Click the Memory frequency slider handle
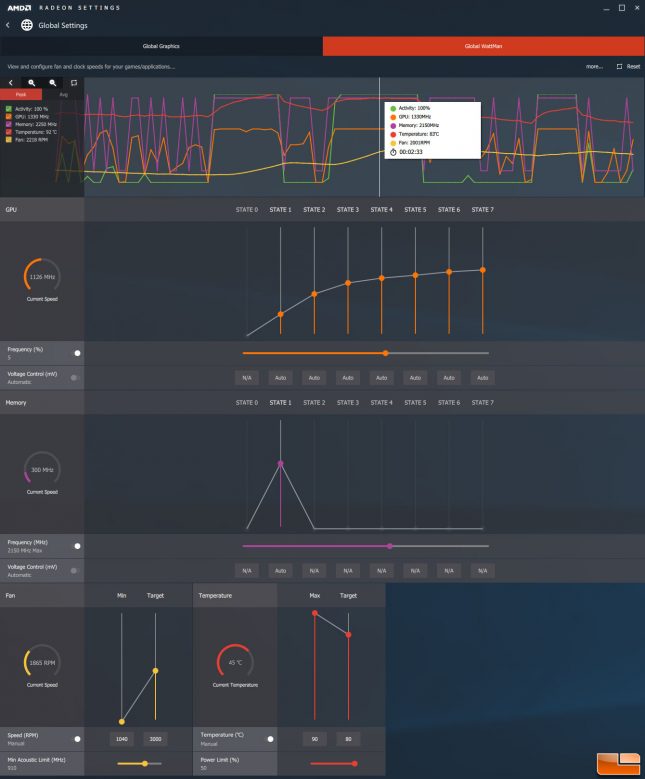Viewport: 645px width, 779px height. coord(390,546)
